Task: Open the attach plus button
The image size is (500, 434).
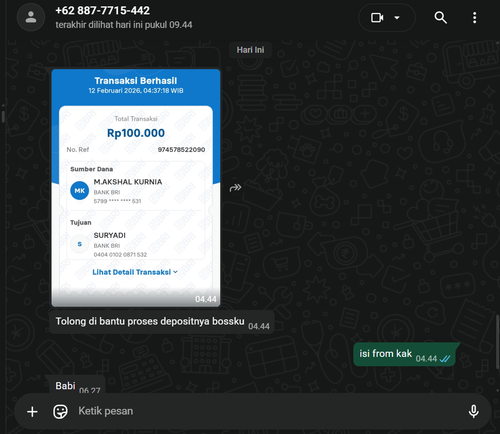Action: 32,412
